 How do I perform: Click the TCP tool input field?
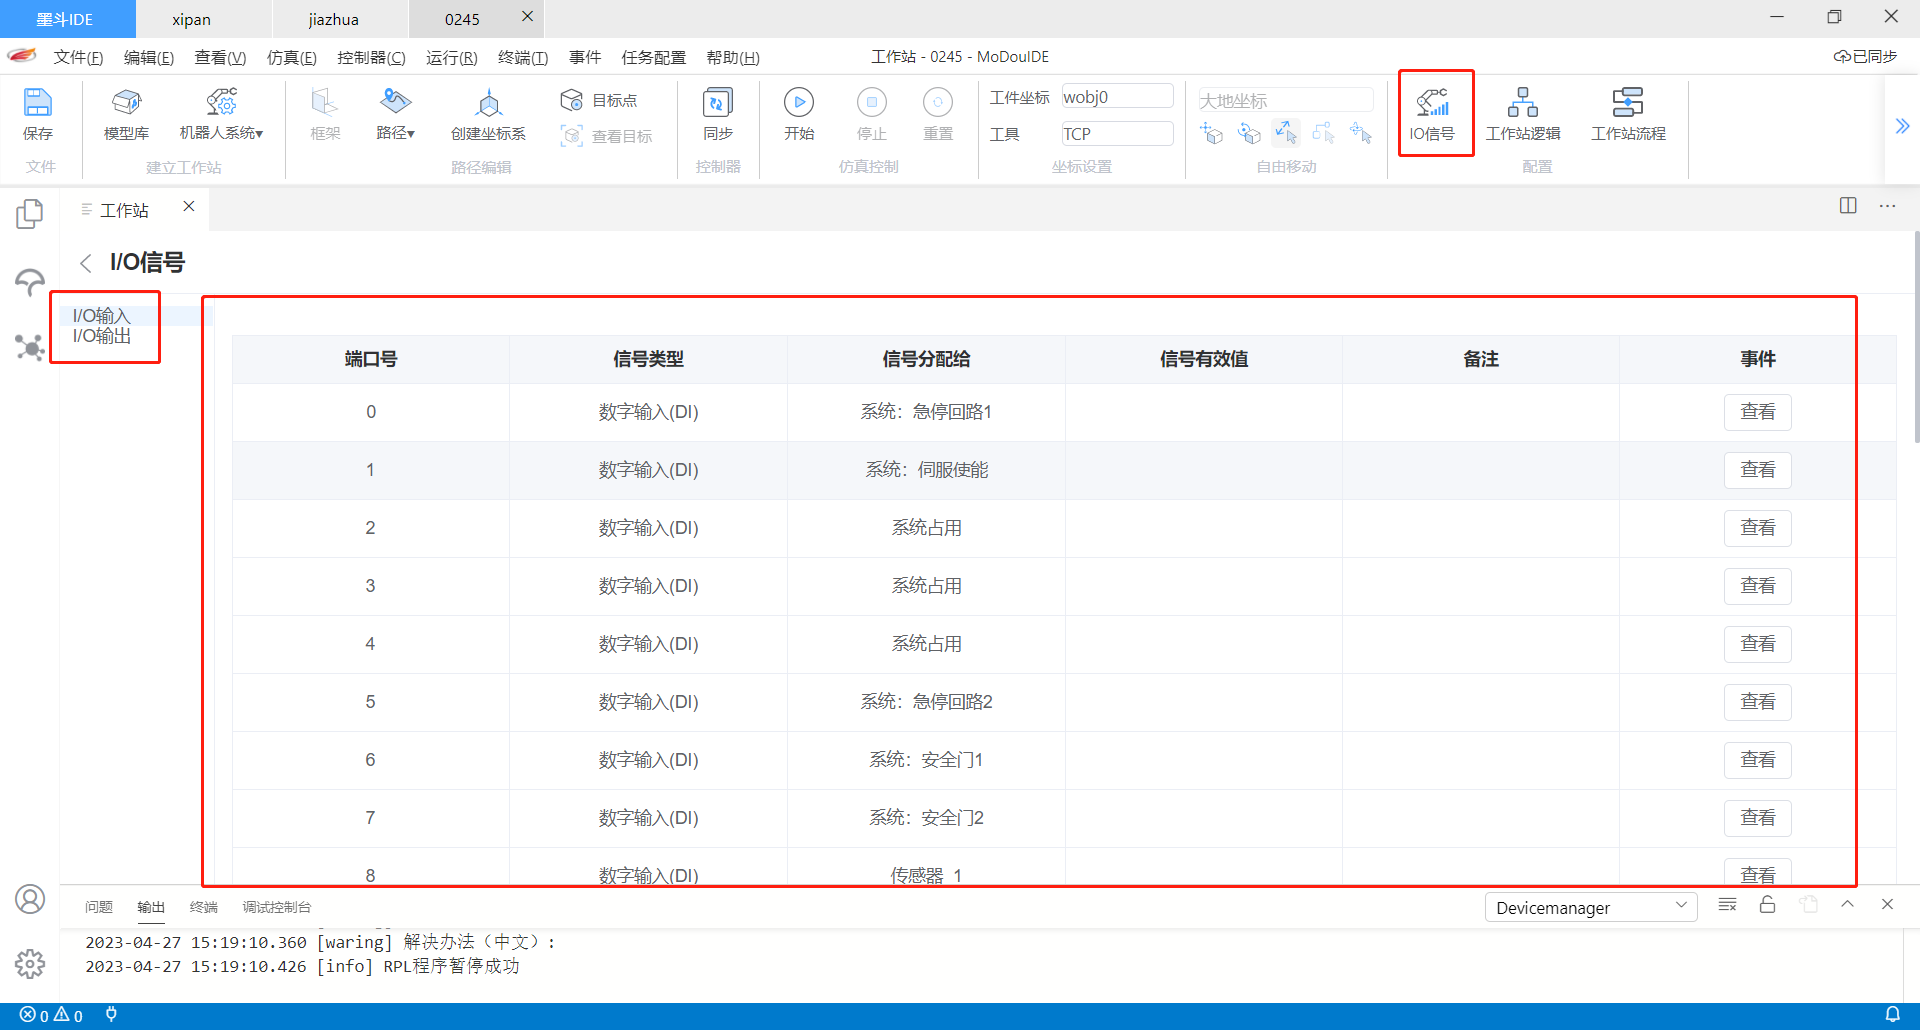click(1117, 133)
